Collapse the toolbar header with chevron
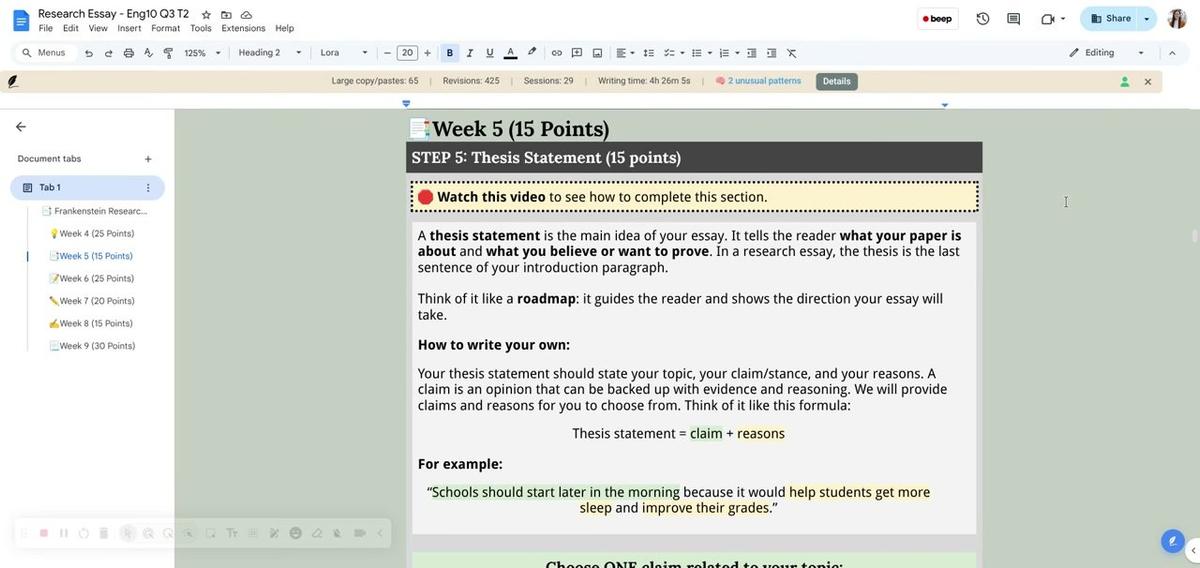The width and height of the screenshot is (1200, 568). click(x=1172, y=53)
